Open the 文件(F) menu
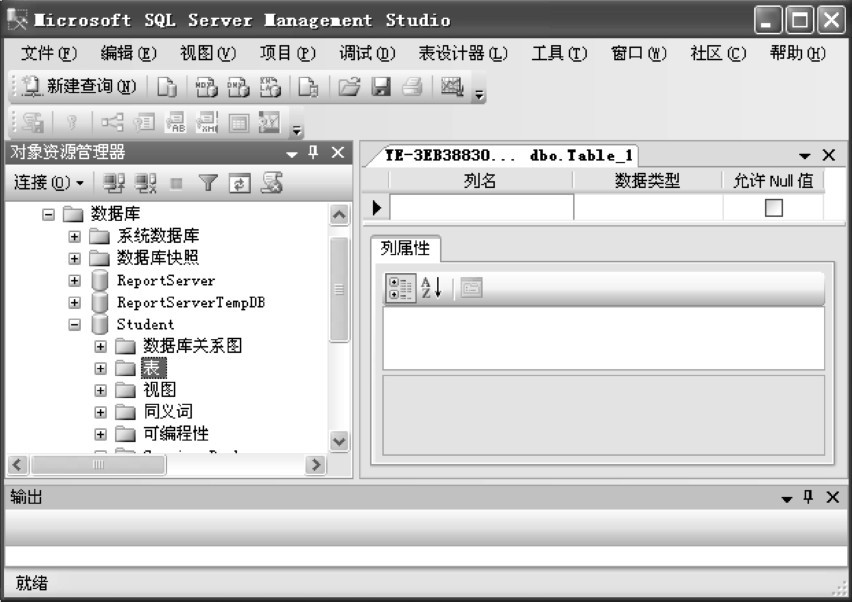The width and height of the screenshot is (852, 602). point(48,53)
